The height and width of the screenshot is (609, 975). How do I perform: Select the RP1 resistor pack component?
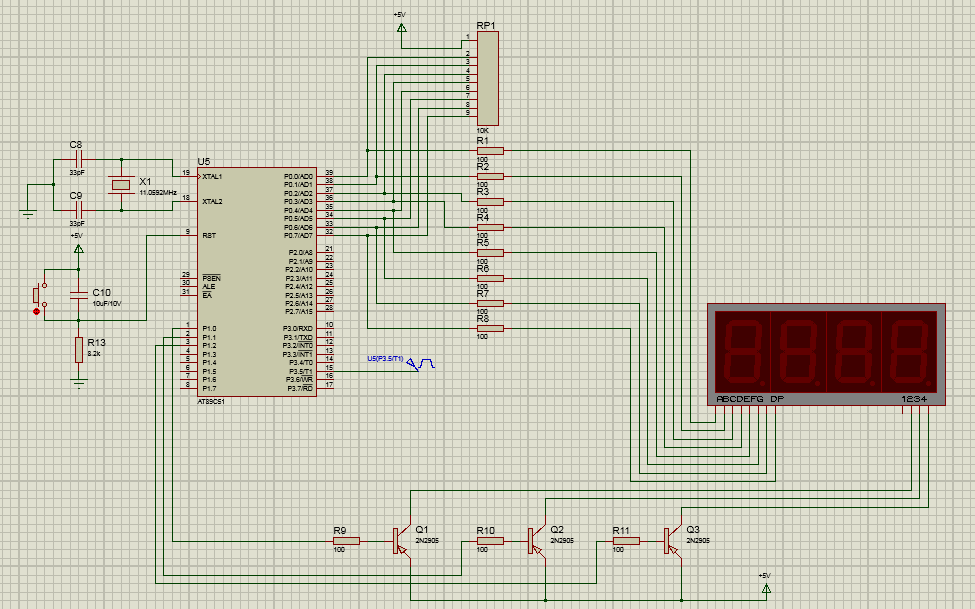click(x=488, y=78)
